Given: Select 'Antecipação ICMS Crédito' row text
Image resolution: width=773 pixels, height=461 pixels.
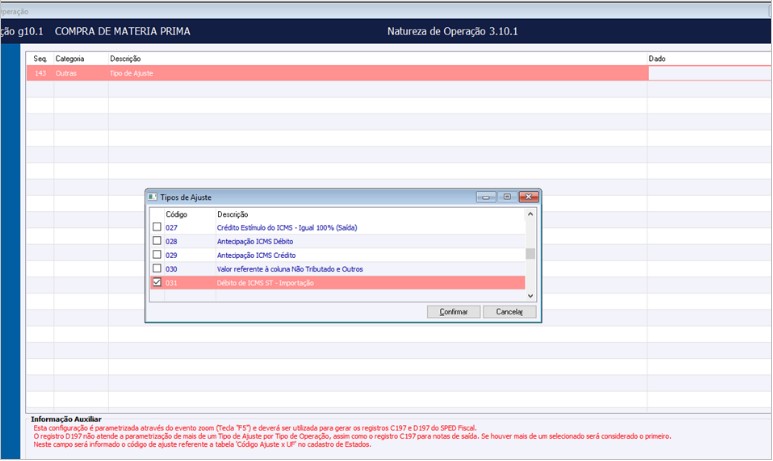Looking at the screenshot, I should click(256, 255).
